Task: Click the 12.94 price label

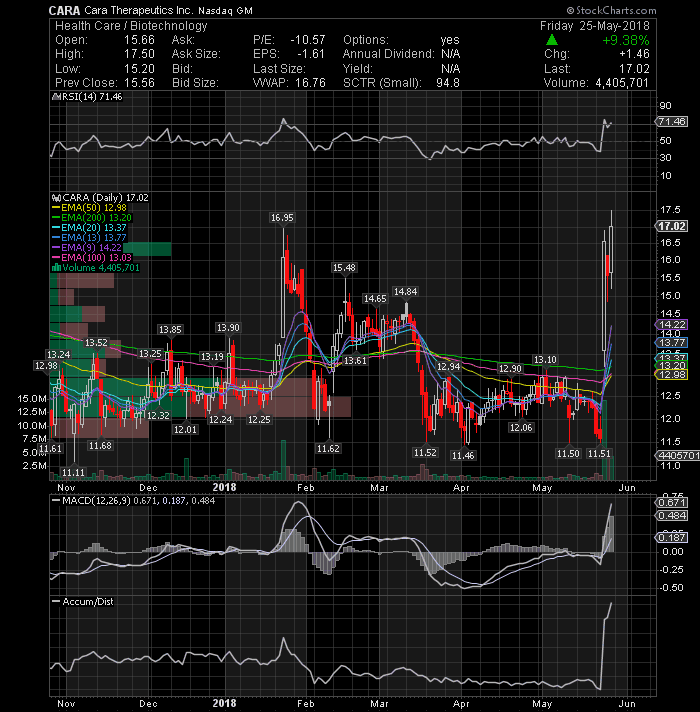Action: (x=449, y=367)
